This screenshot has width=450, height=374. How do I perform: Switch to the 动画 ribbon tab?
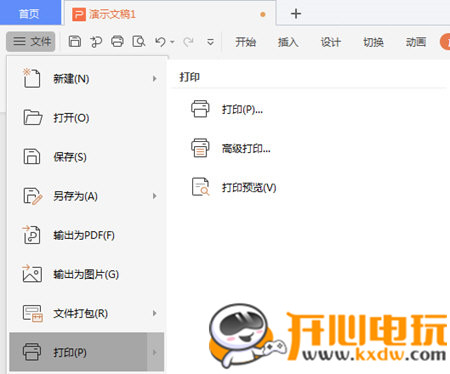point(416,42)
